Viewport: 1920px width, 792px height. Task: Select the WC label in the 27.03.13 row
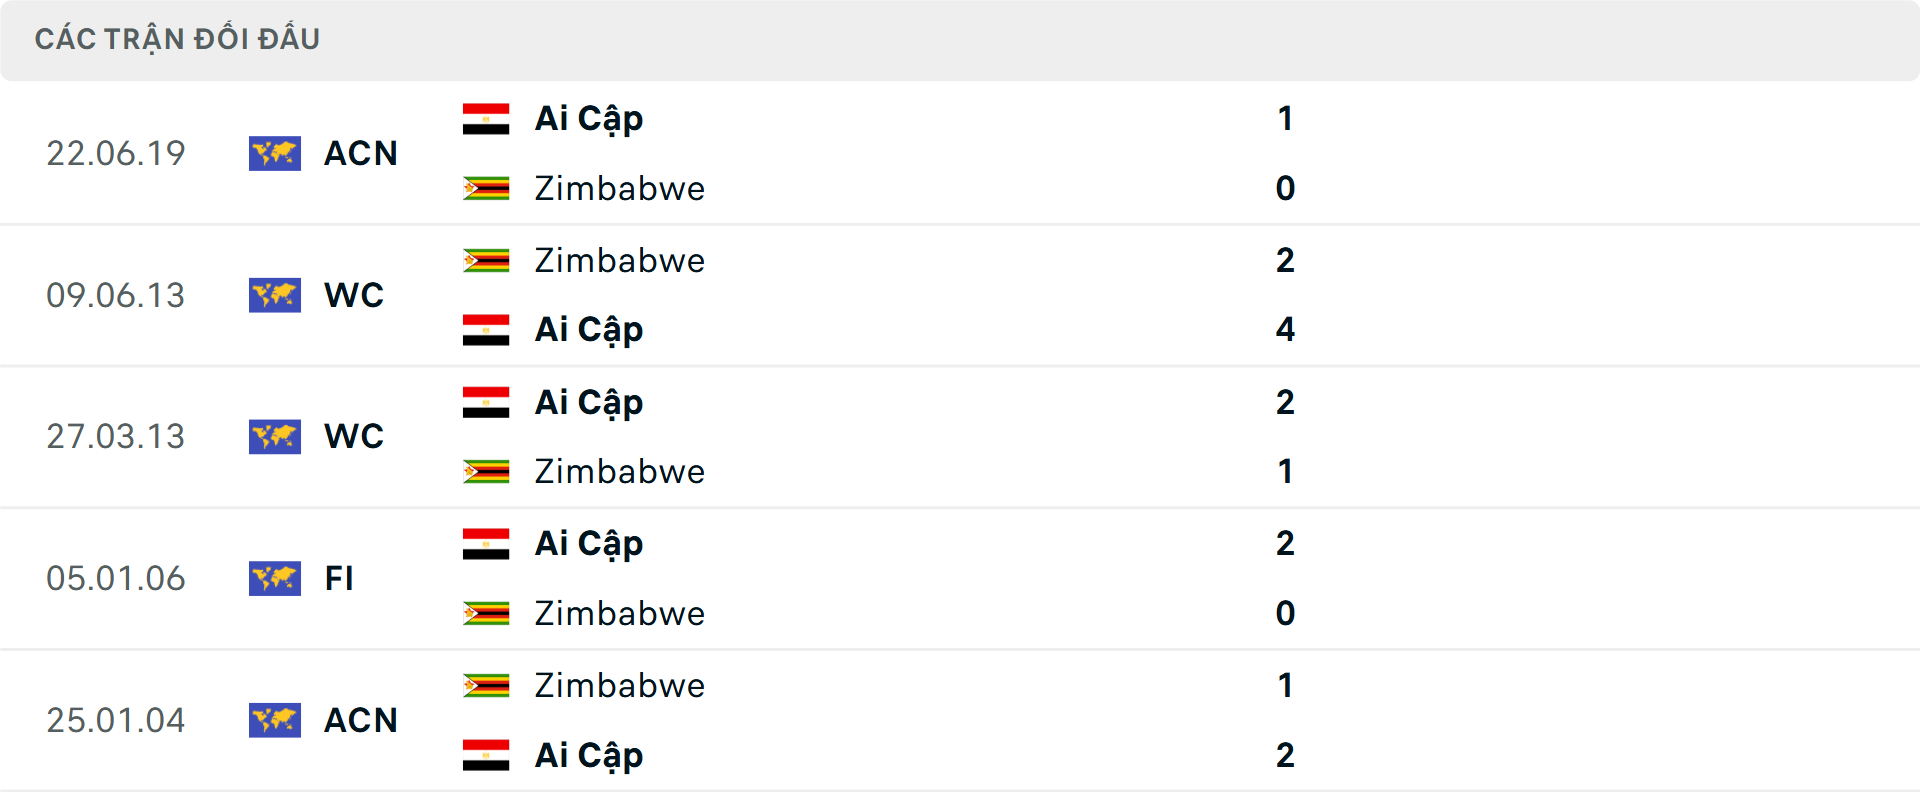click(x=354, y=436)
